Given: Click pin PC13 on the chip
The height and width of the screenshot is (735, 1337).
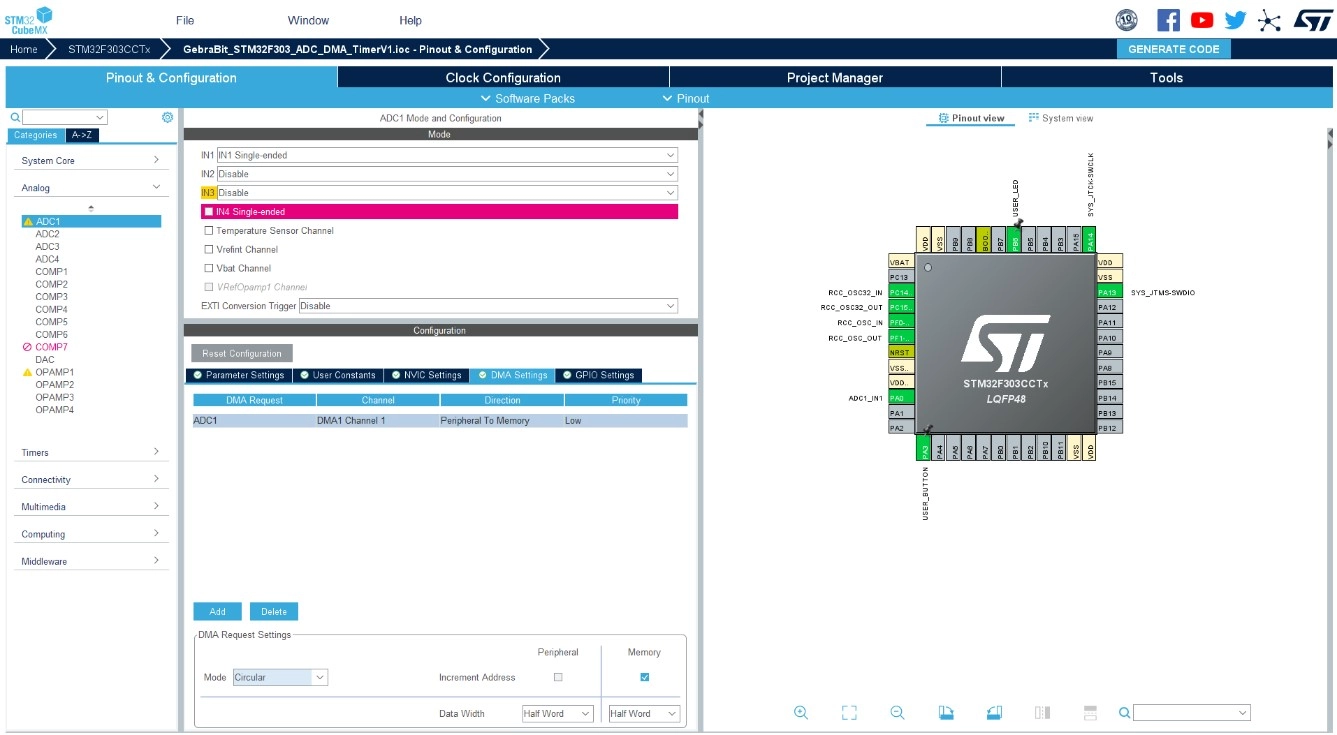Looking at the screenshot, I should (901, 277).
